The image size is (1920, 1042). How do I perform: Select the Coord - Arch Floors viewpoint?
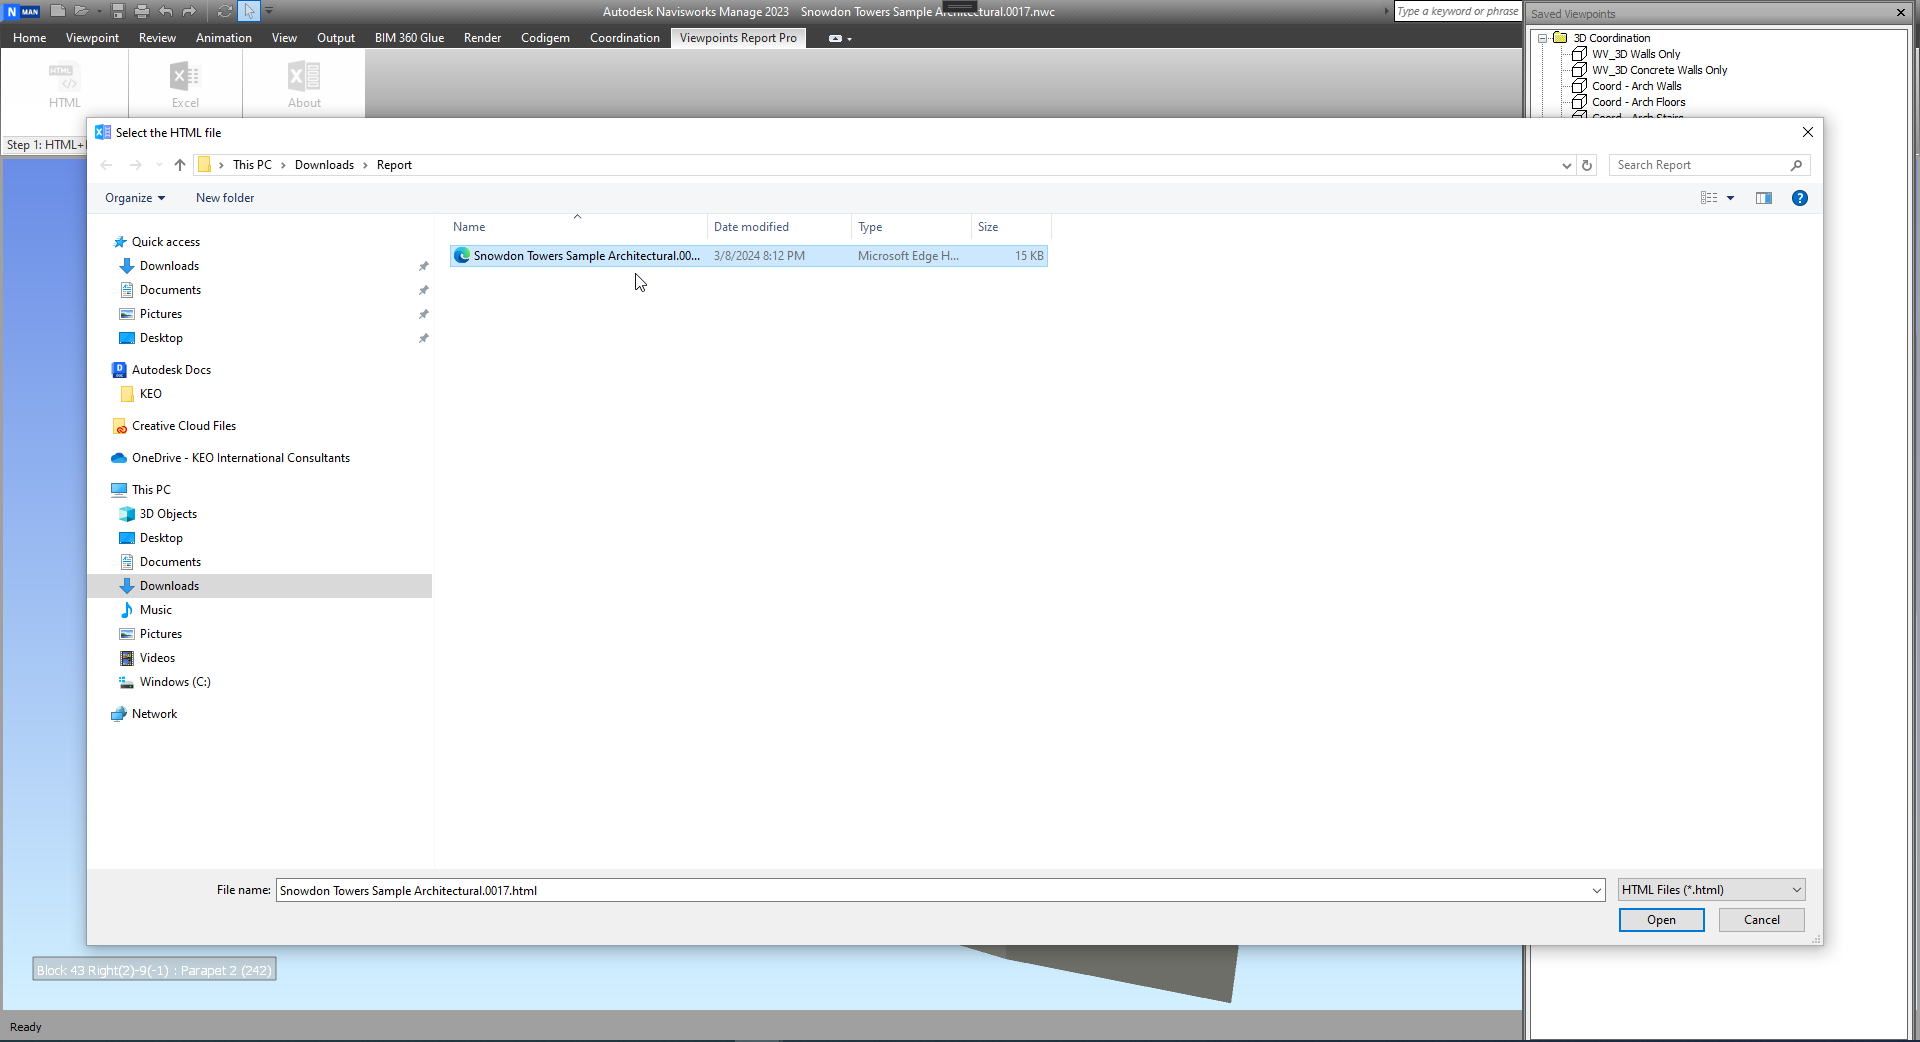[1638, 102]
